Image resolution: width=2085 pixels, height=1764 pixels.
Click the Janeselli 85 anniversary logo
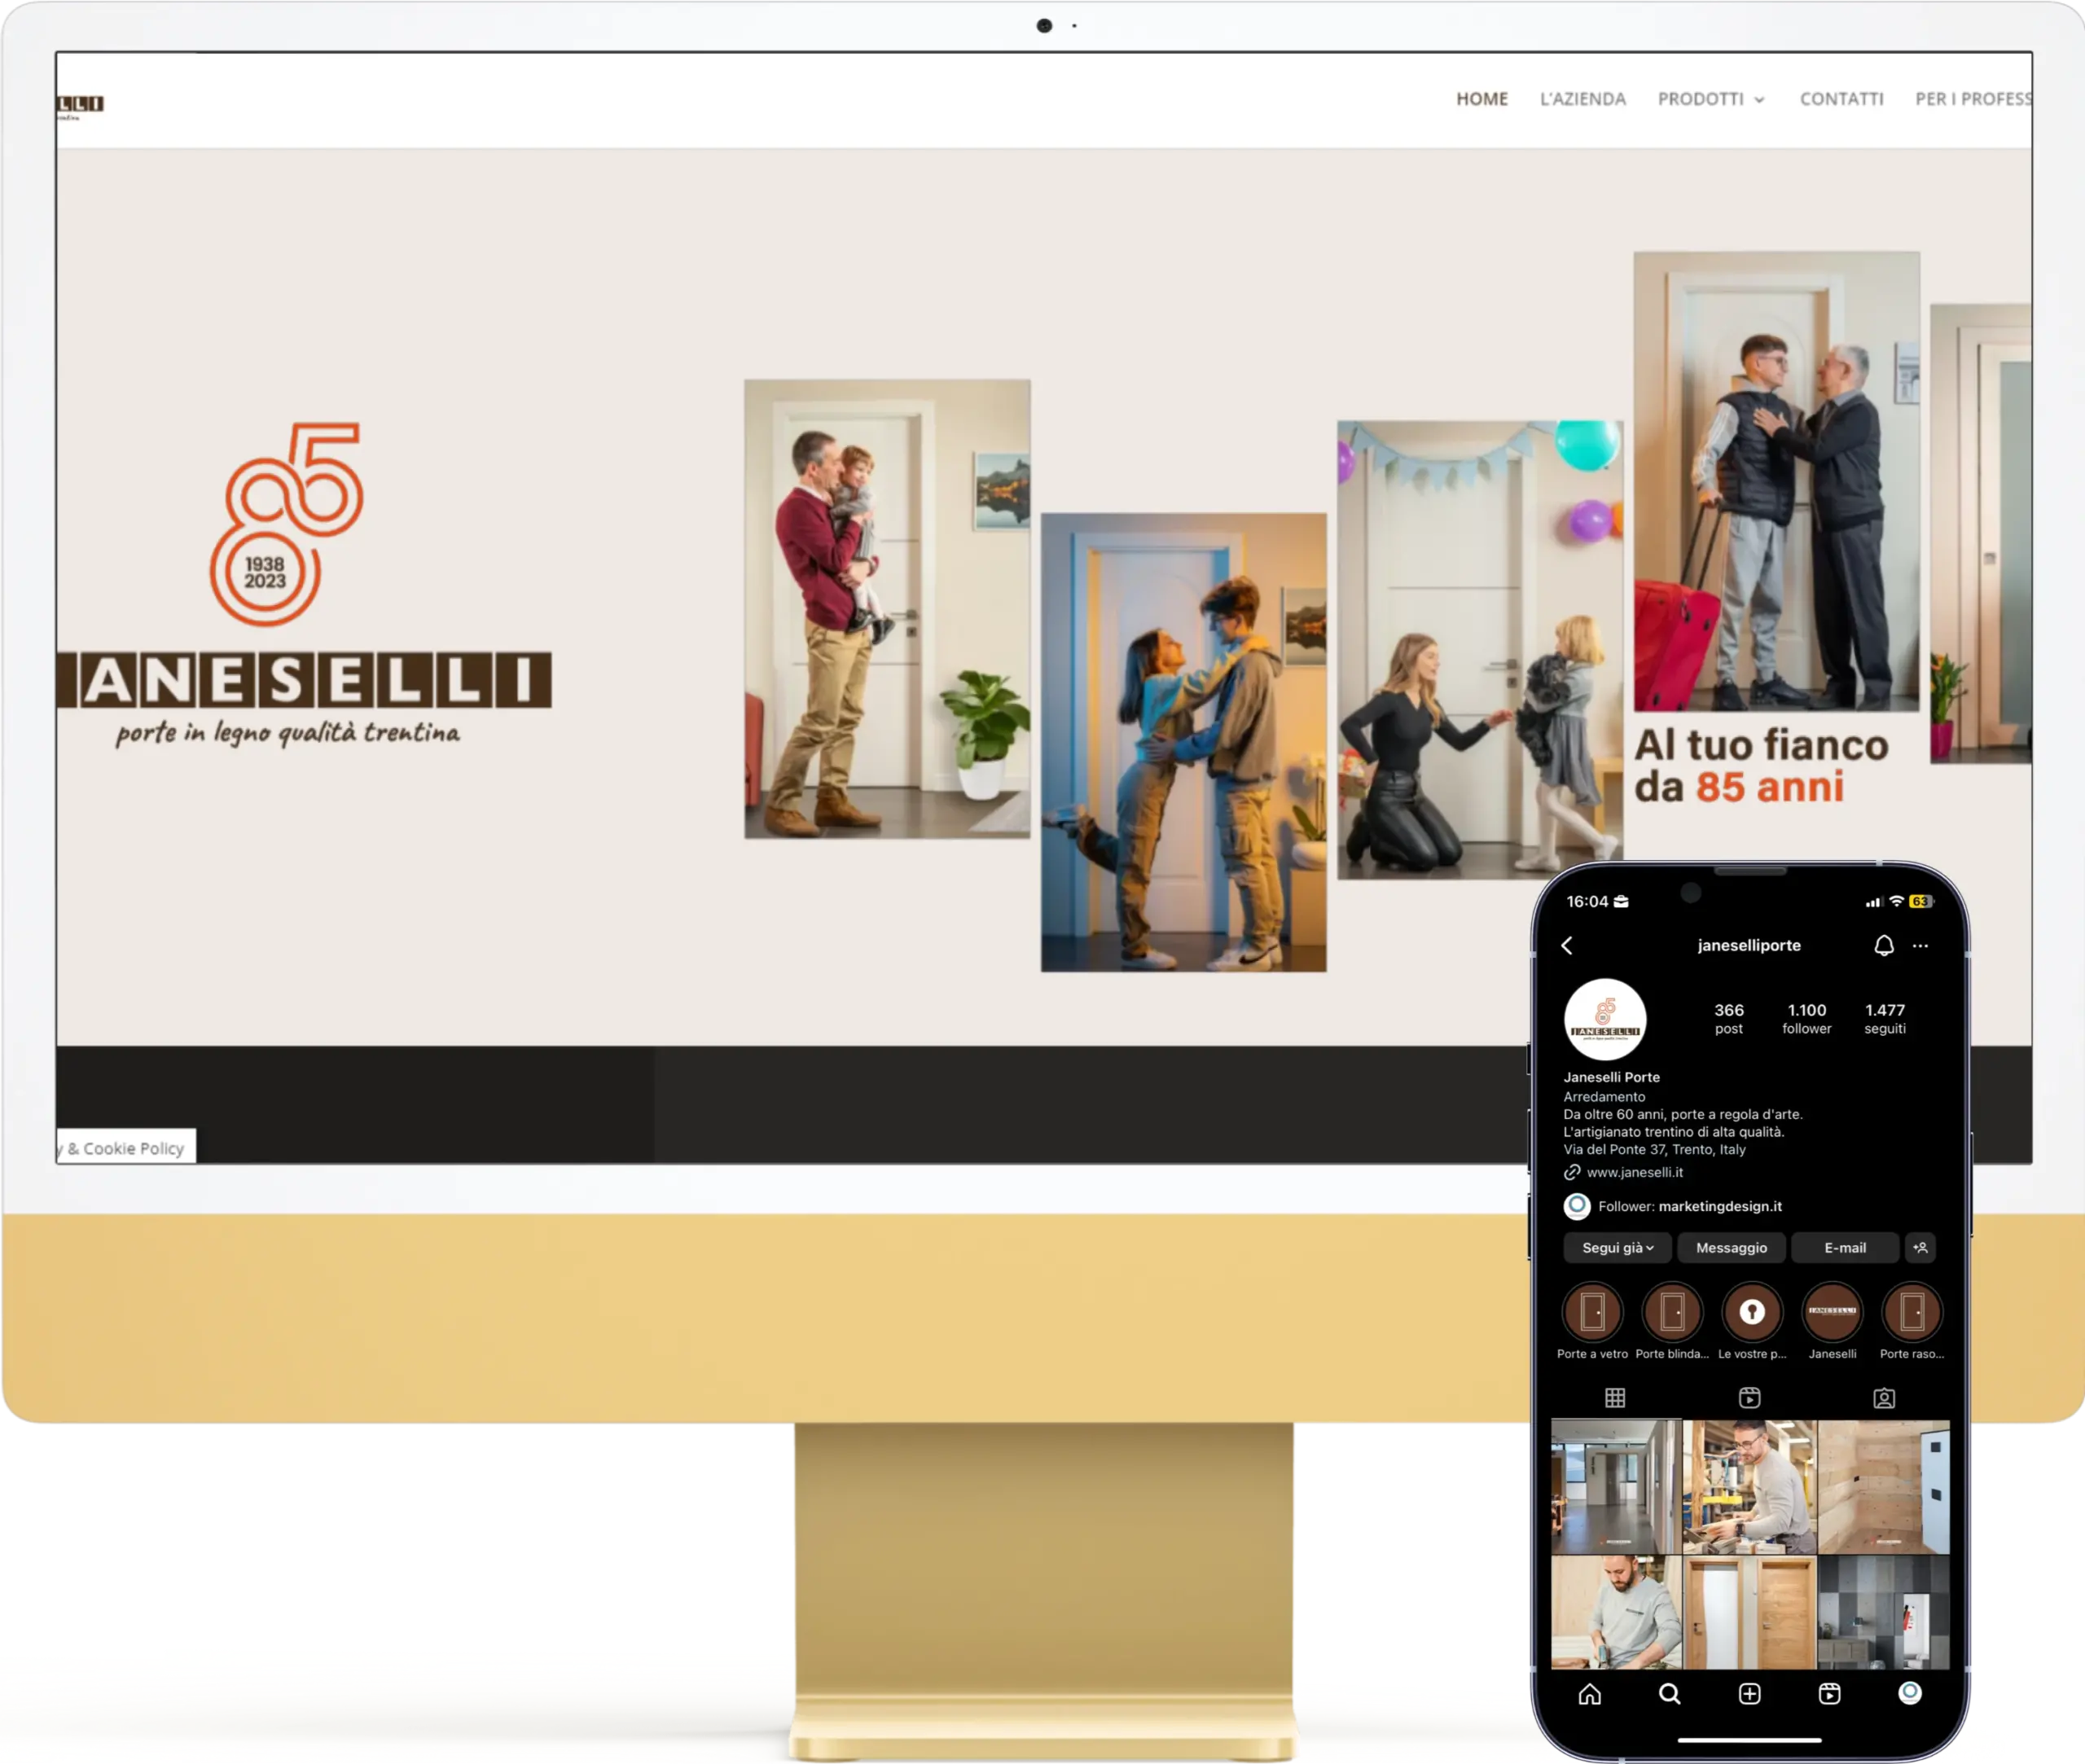[x=304, y=586]
